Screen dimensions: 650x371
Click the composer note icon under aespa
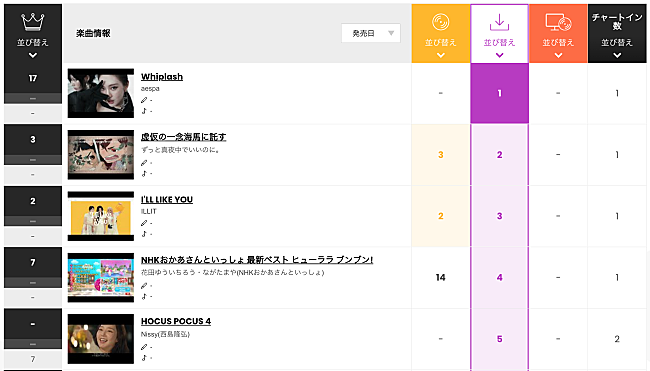pos(144,111)
